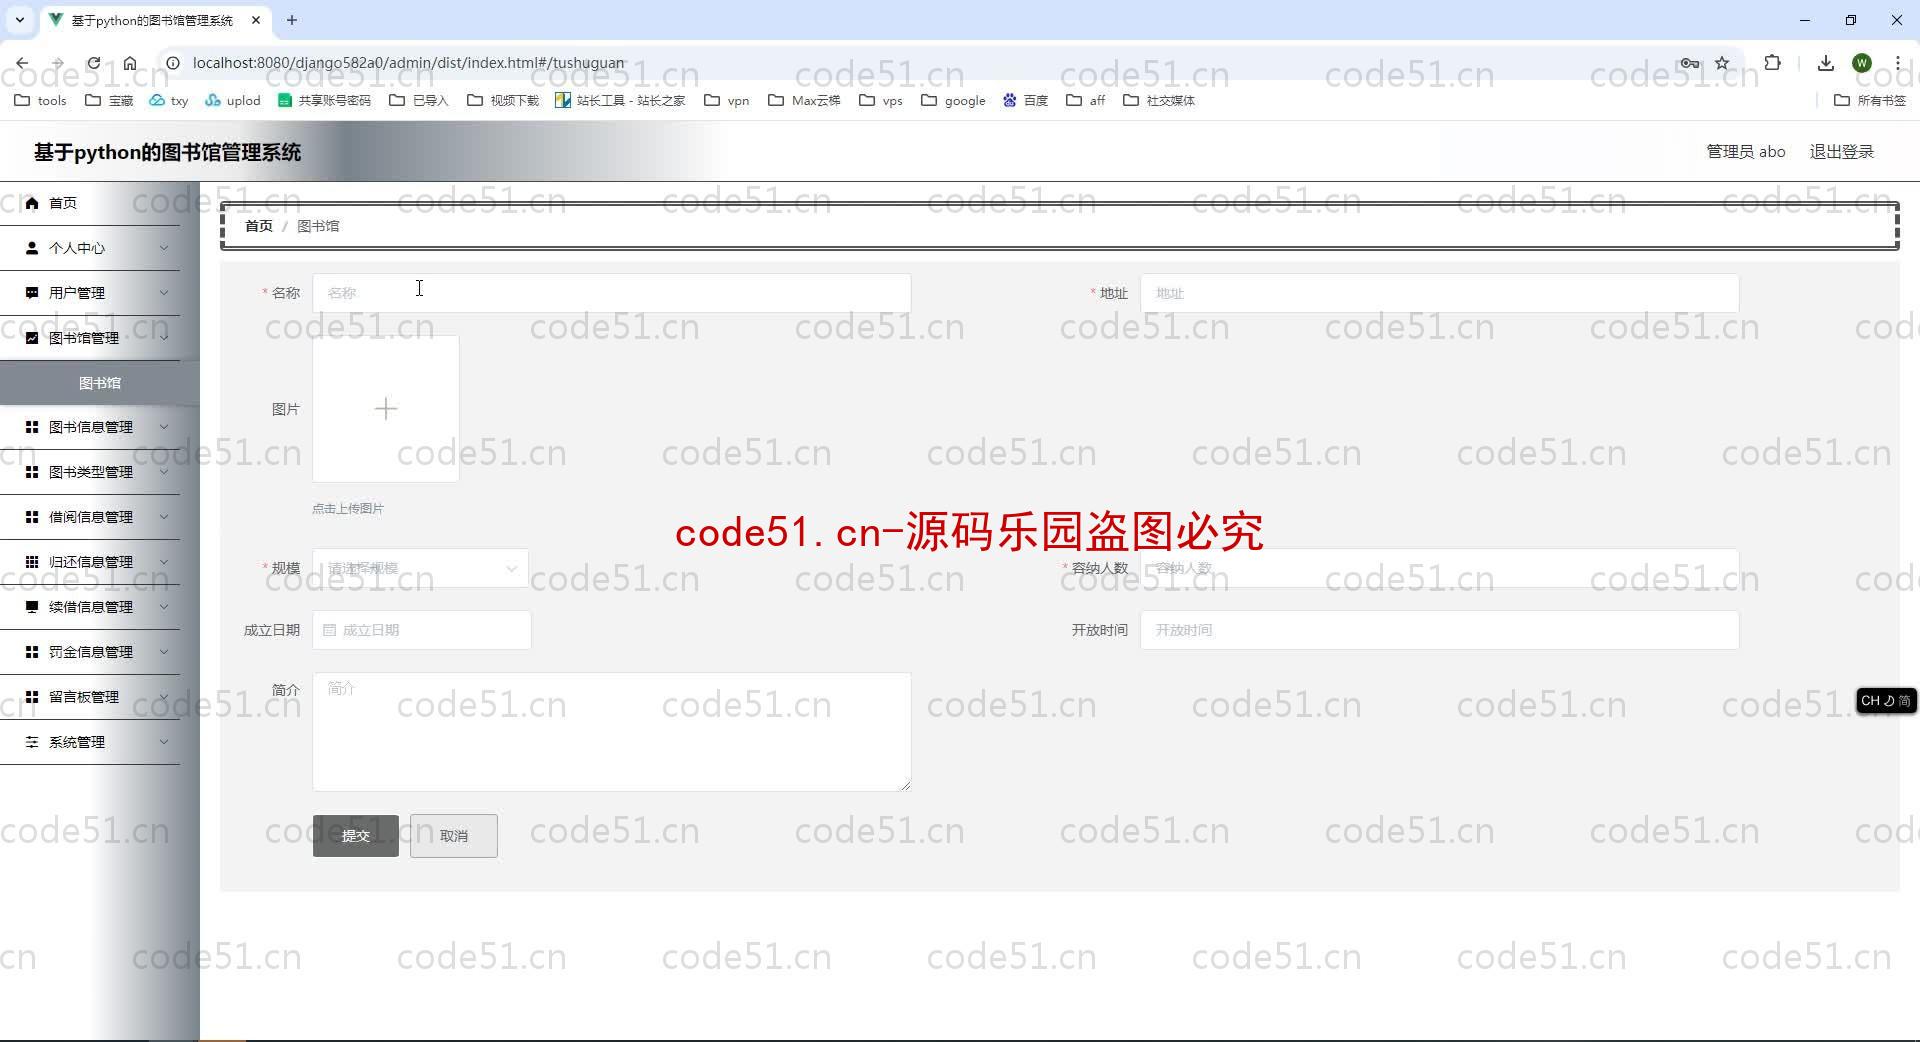1920x1042 pixels.
Task: Open the 站长工具 - 站长之家 bookmark
Action: click(620, 101)
